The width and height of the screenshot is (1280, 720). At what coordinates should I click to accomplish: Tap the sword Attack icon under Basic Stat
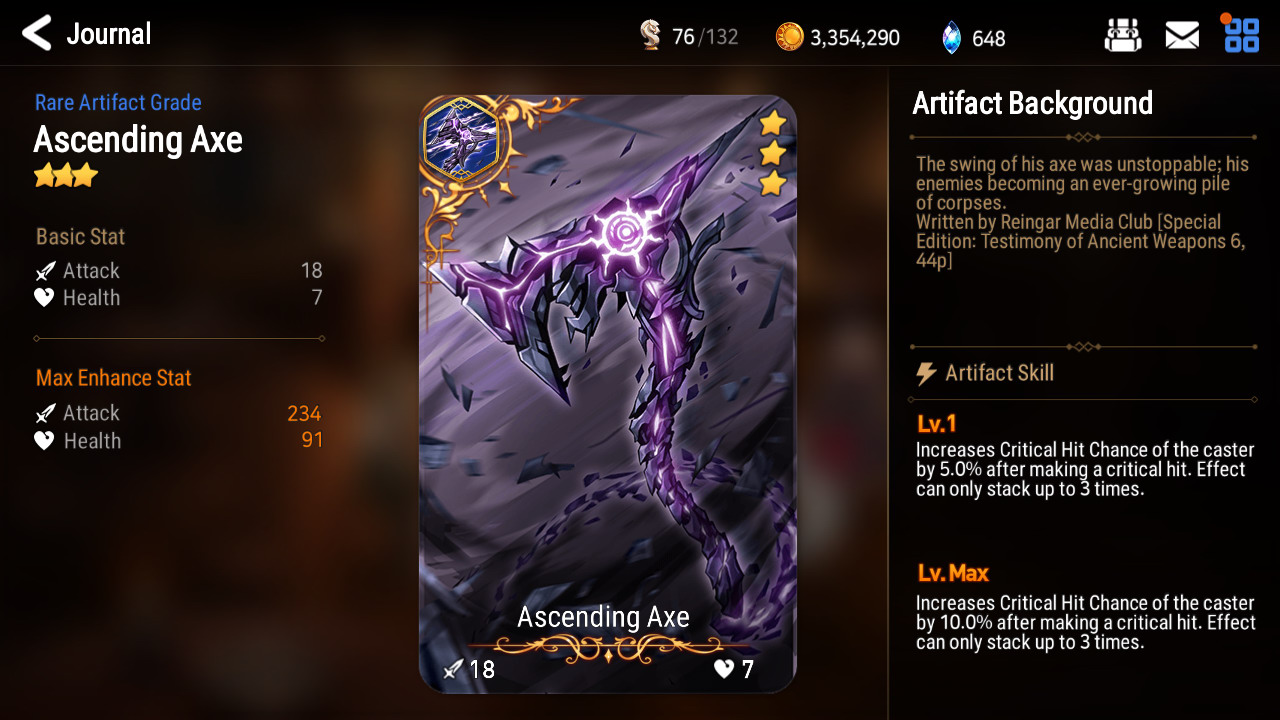pyautogui.click(x=45, y=271)
